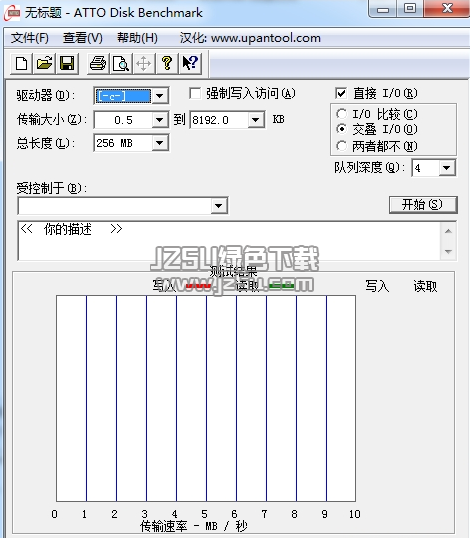The height and width of the screenshot is (538, 470).
Task: Open the 文件(F) menu
Action: click(30, 38)
